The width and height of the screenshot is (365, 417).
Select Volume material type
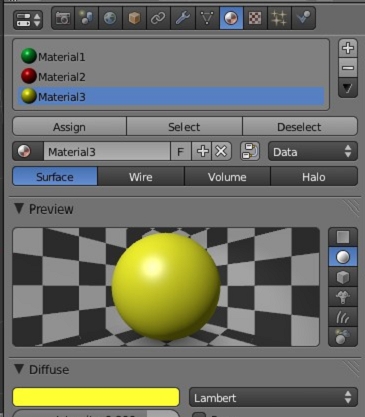coord(227,176)
